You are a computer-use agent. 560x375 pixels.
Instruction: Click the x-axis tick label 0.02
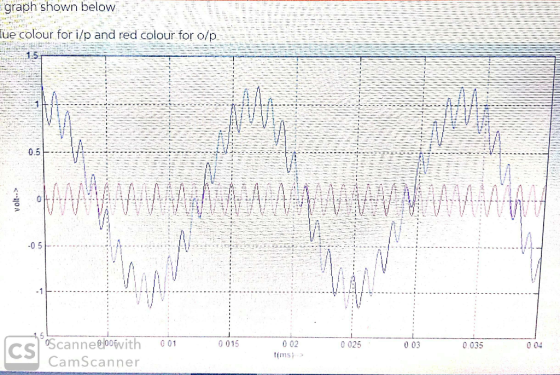point(290,344)
